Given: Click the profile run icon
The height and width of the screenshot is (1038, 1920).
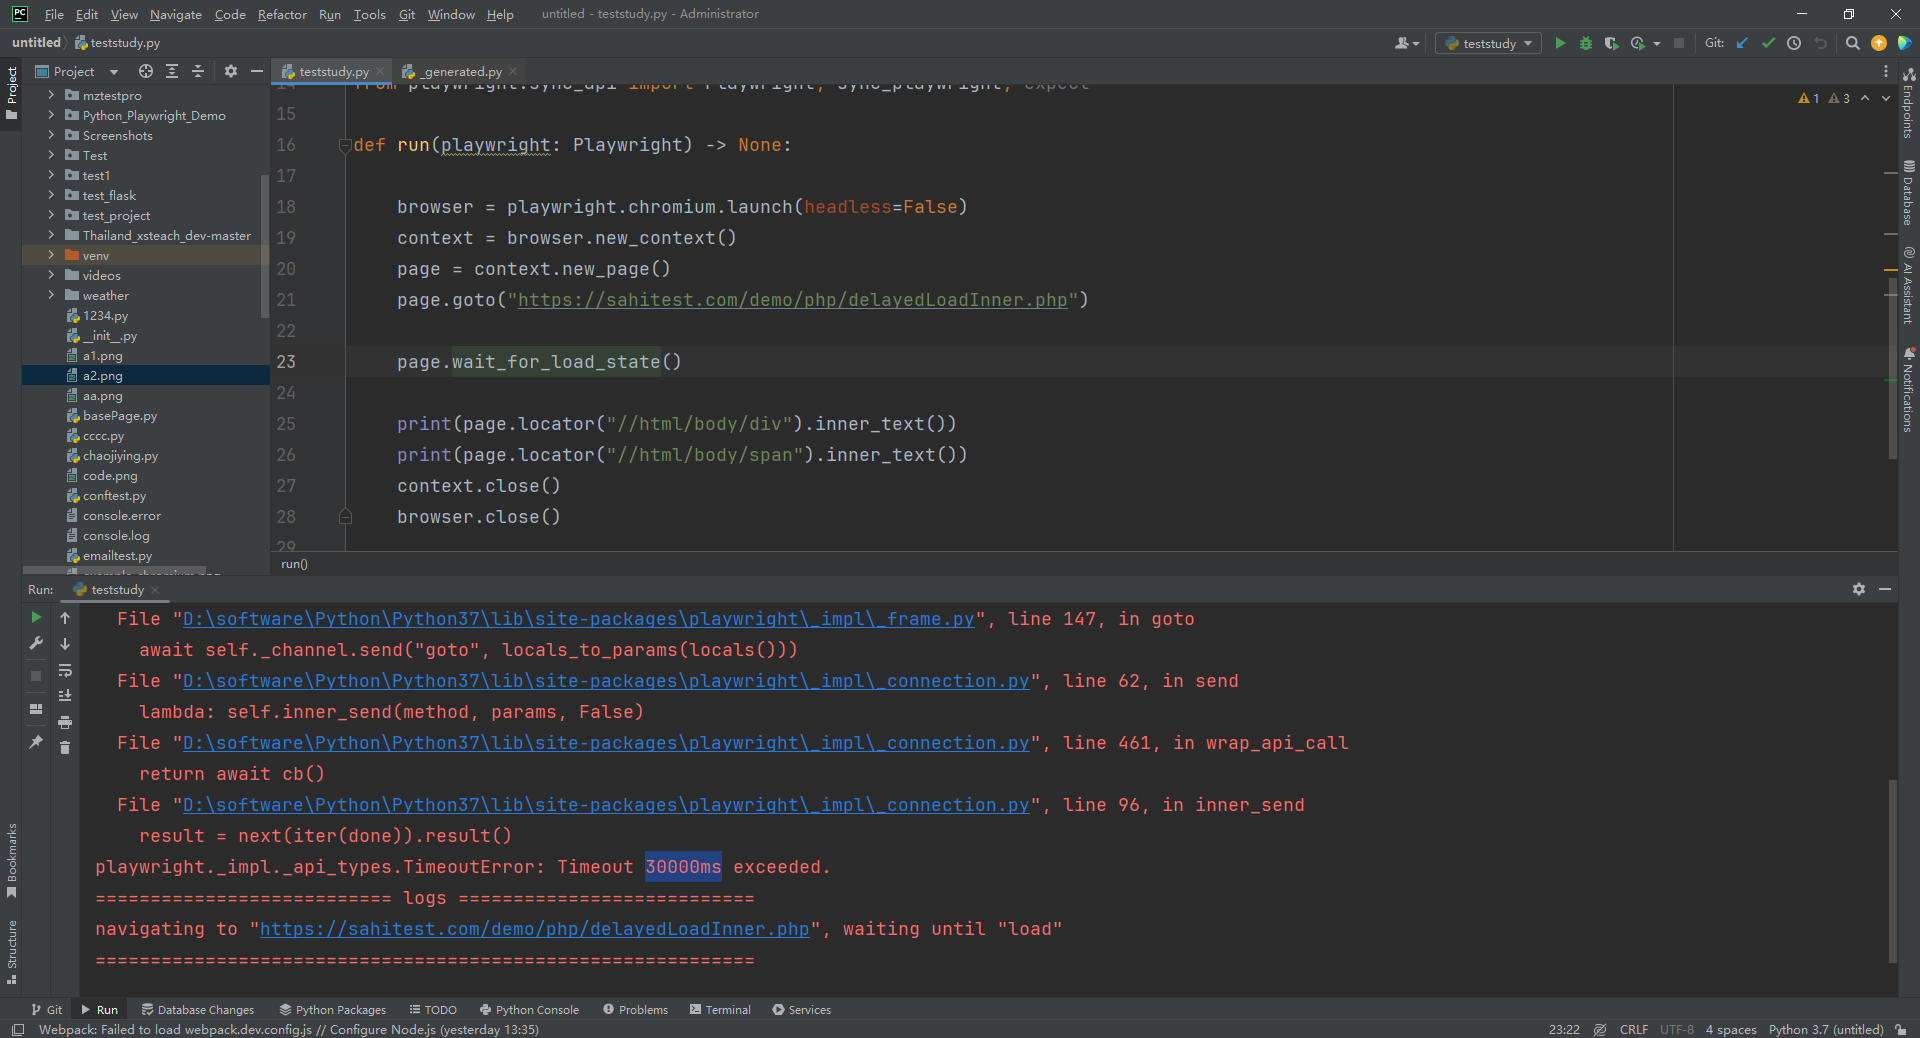Looking at the screenshot, I should pos(1638,43).
